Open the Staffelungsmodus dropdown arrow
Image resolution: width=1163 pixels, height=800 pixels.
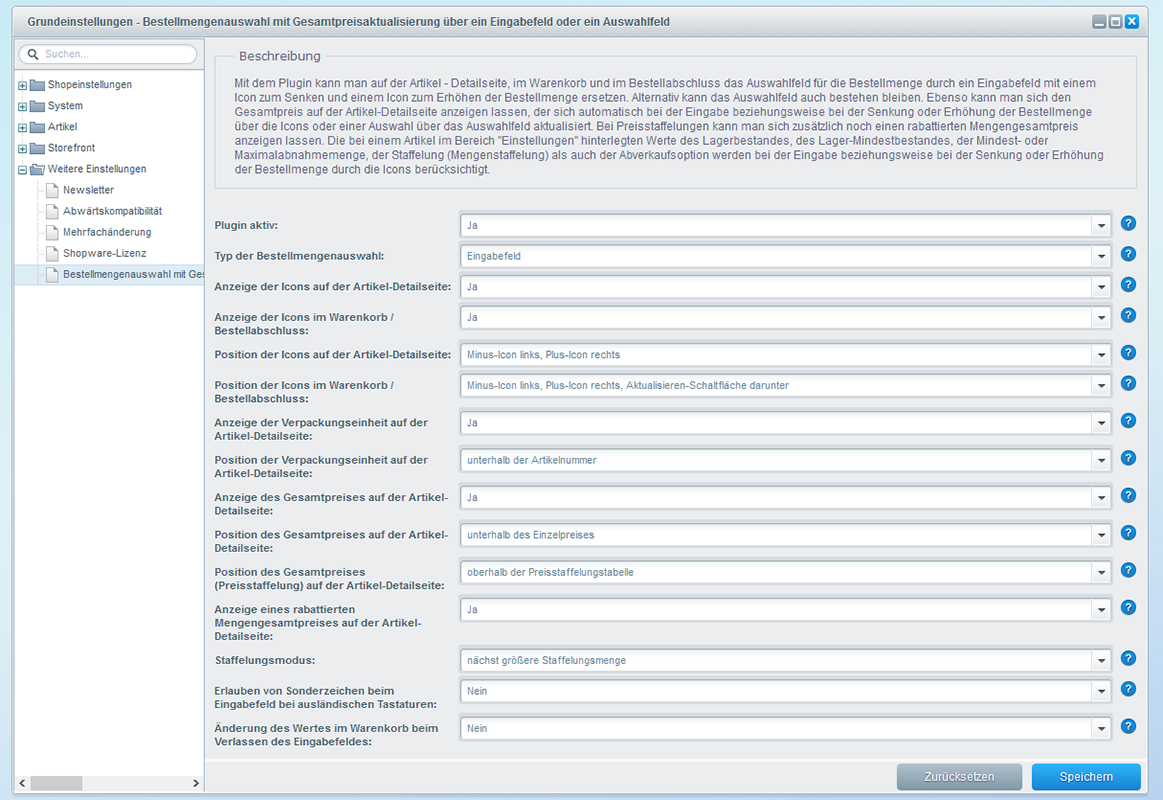click(1101, 661)
